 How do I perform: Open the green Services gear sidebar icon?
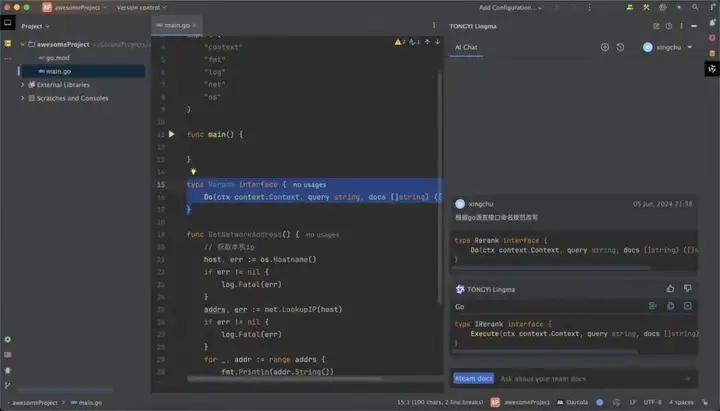(8, 339)
